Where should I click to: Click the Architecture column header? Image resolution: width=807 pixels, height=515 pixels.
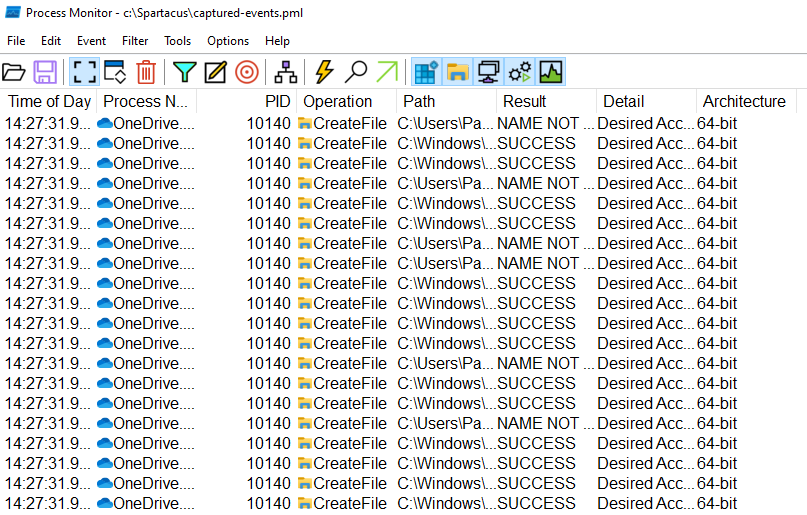pyautogui.click(x=746, y=101)
